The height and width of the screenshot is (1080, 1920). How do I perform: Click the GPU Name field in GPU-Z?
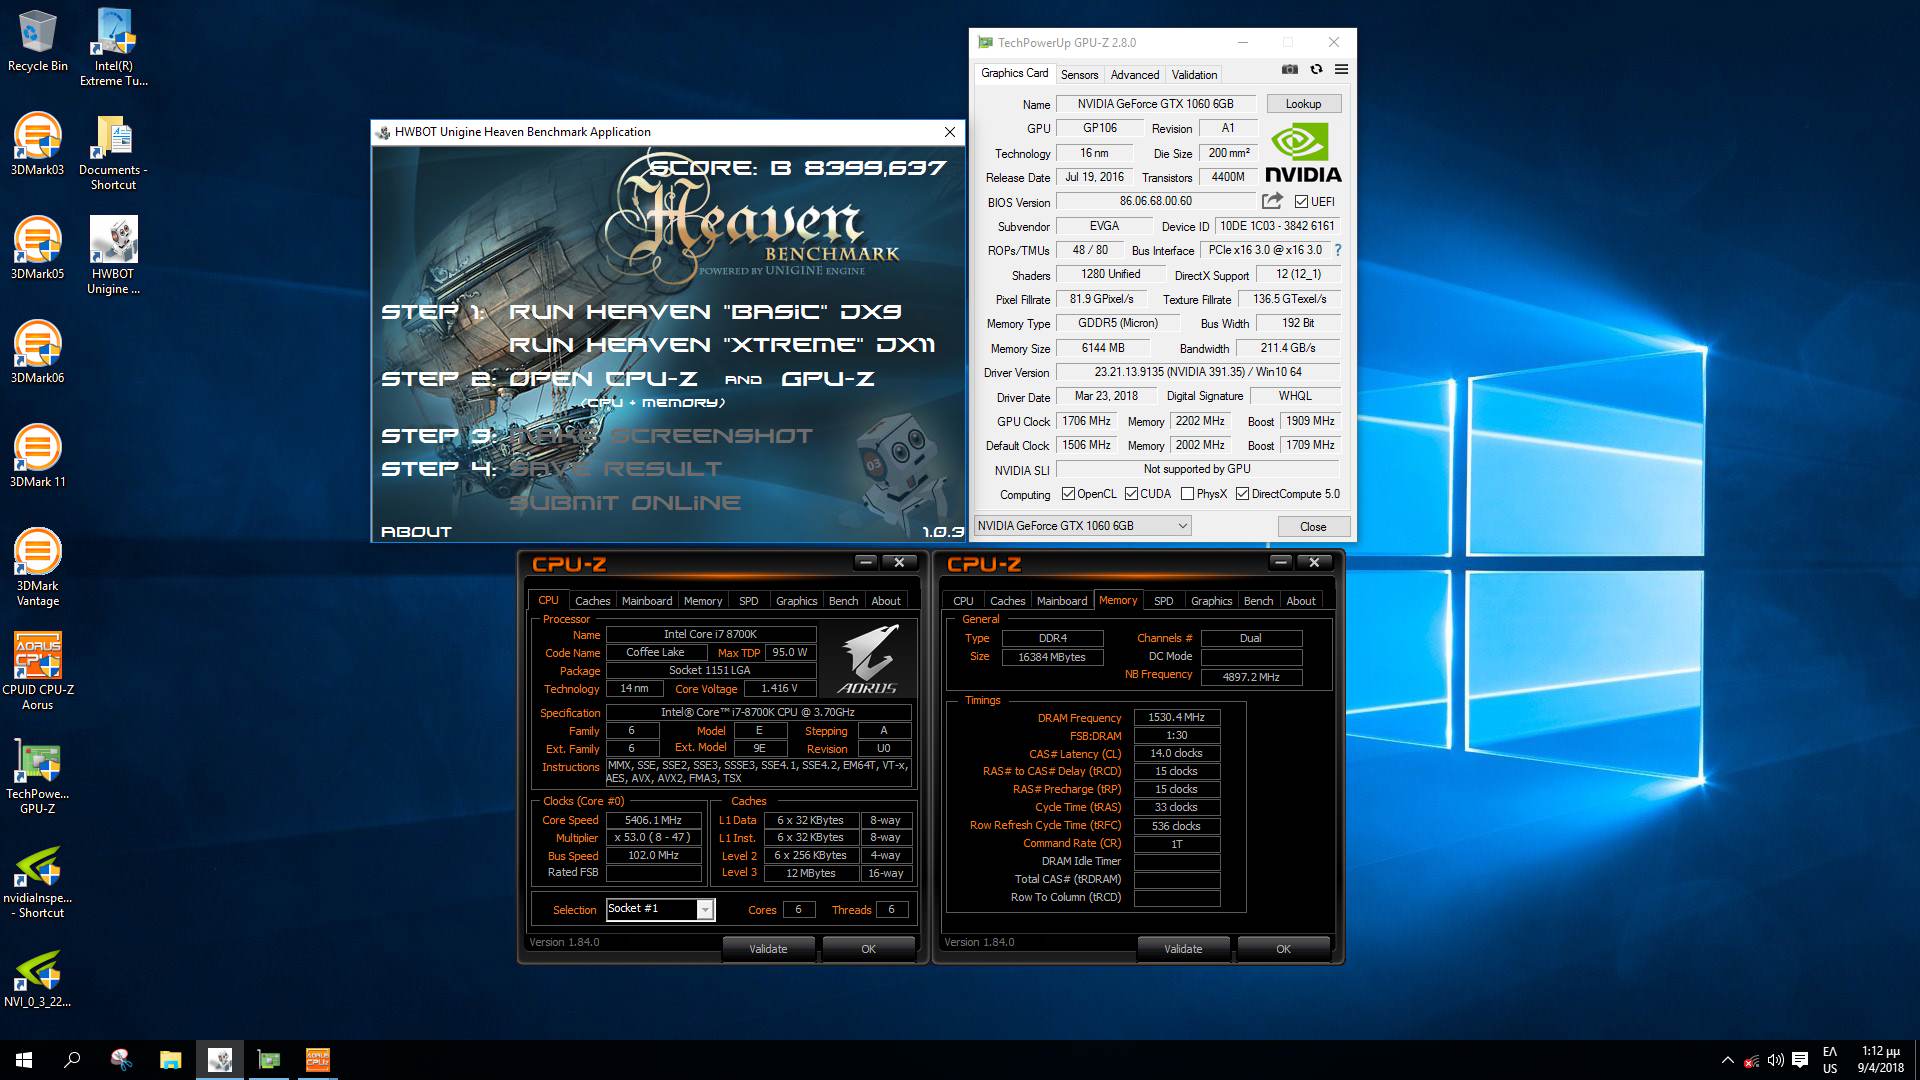point(1155,104)
